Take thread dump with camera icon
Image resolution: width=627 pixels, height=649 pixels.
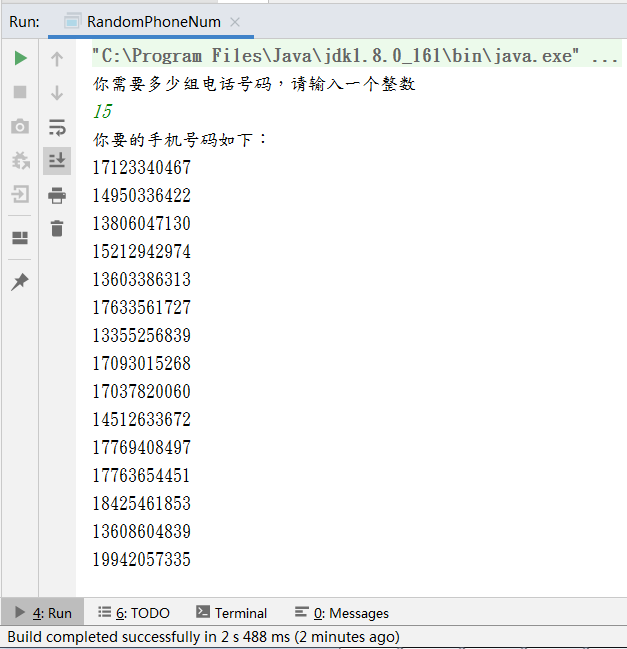(x=20, y=126)
